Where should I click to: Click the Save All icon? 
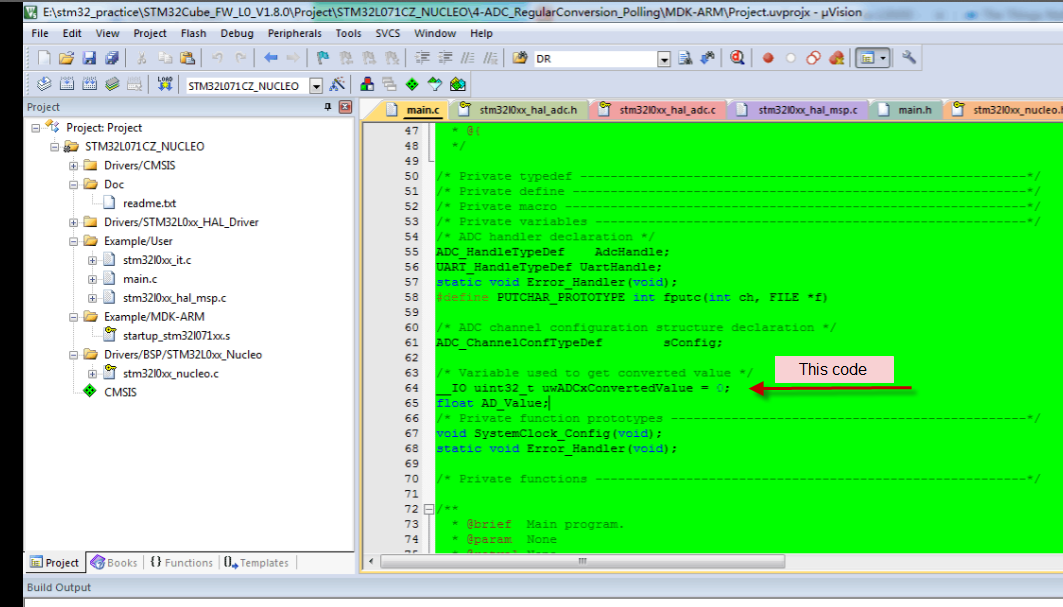click(x=112, y=58)
